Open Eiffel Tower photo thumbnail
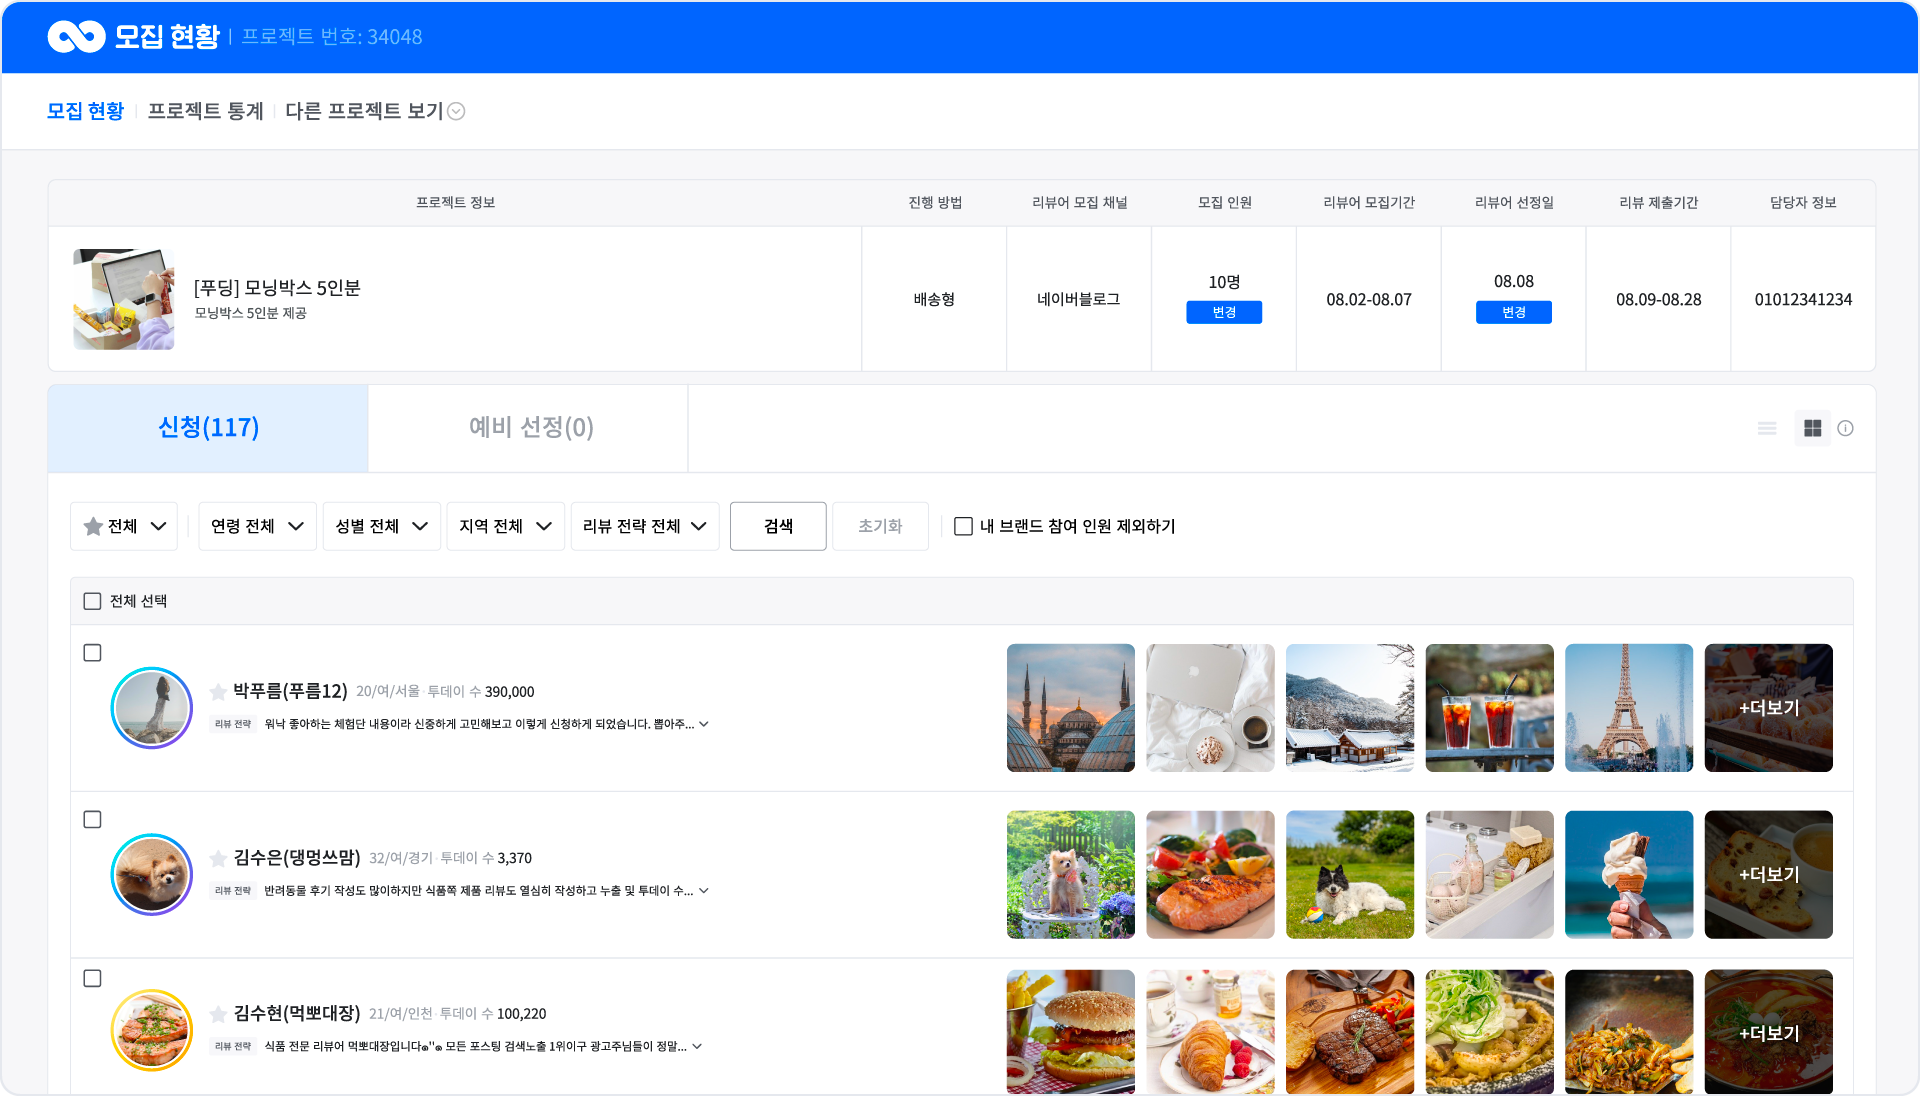 click(1628, 708)
